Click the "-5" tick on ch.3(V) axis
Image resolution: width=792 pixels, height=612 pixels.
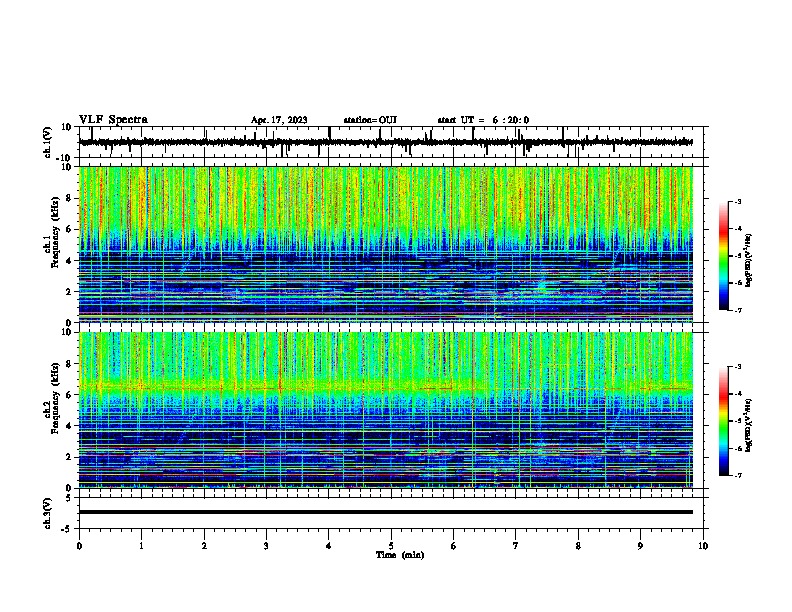[67, 529]
